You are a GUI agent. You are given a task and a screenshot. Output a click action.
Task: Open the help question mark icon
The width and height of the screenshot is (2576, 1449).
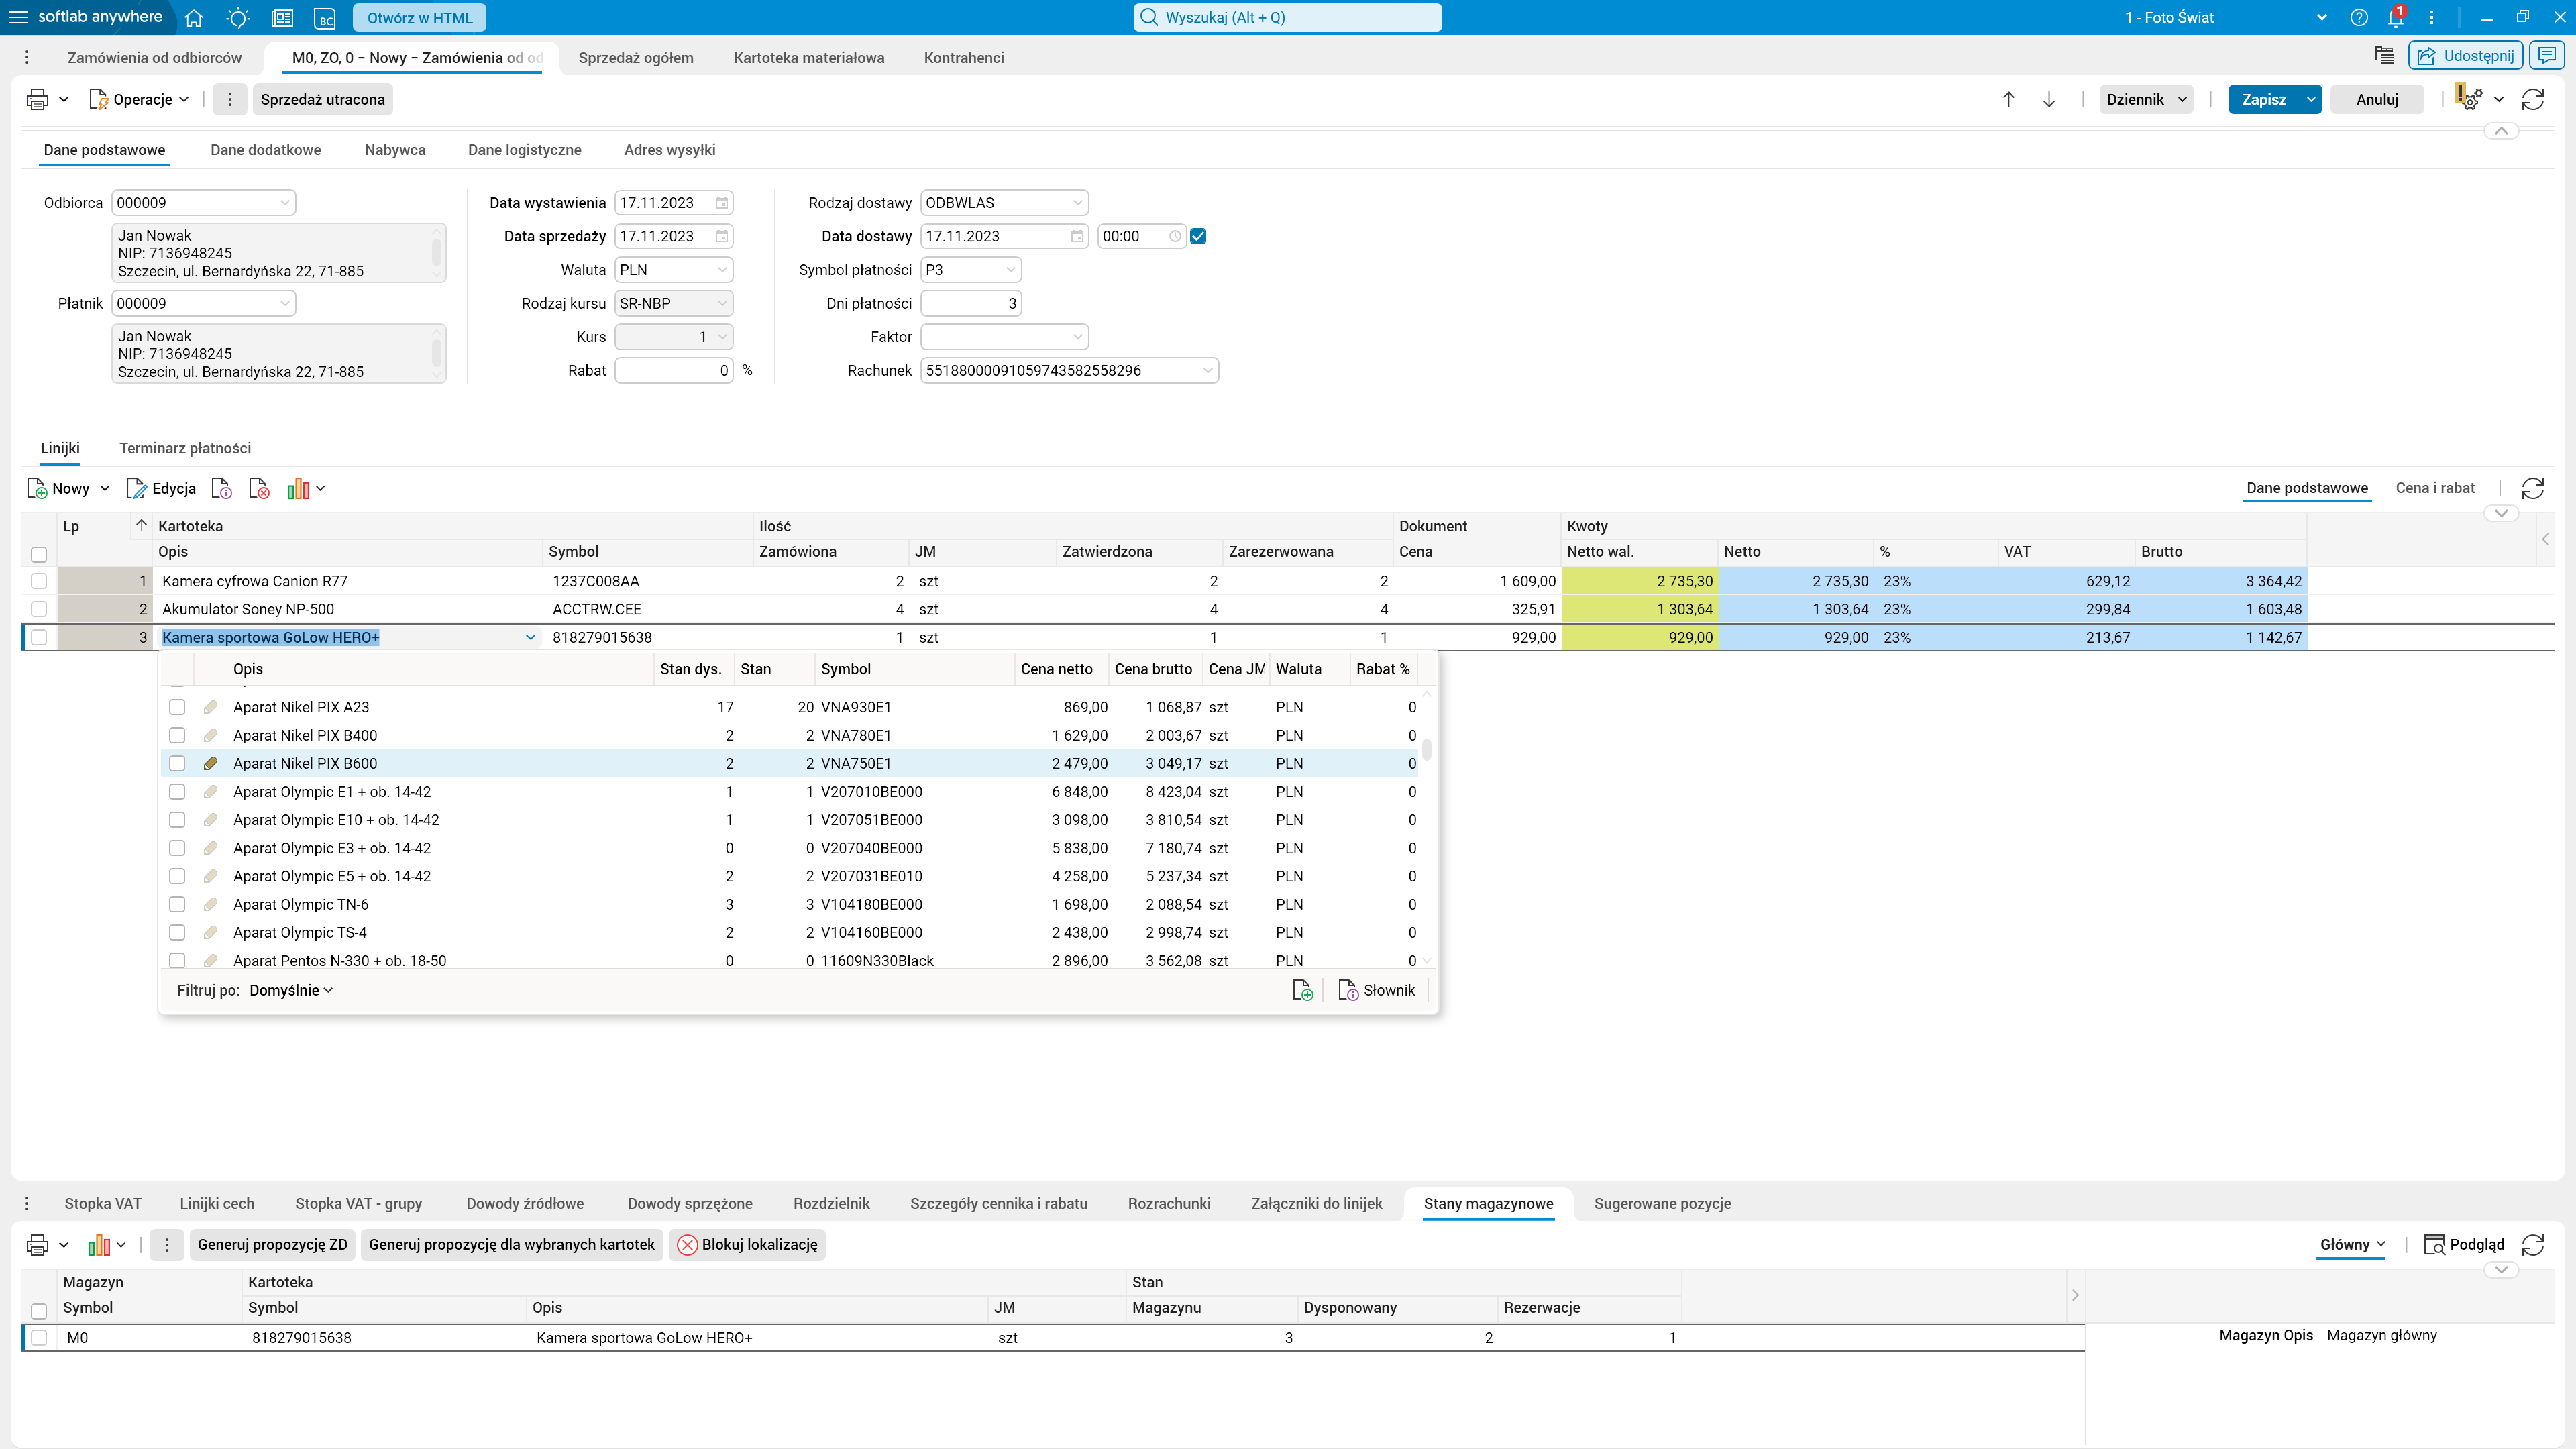[x=2358, y=18]
